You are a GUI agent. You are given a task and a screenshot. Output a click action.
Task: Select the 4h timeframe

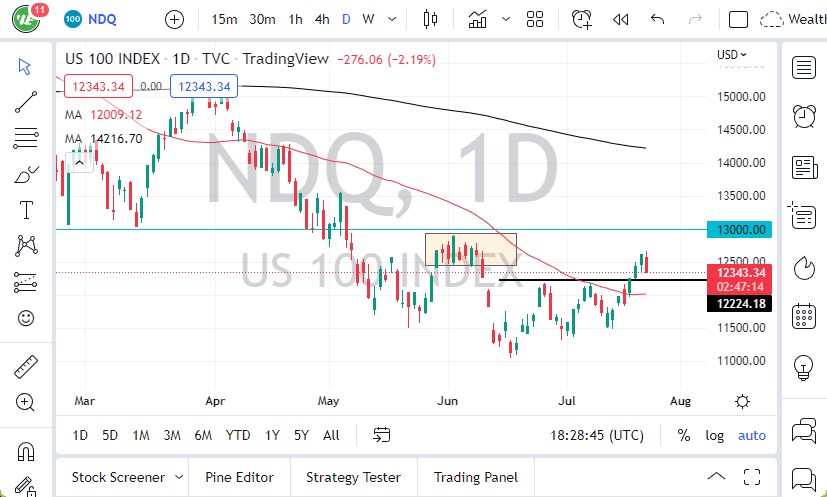[x=321, y=19]
